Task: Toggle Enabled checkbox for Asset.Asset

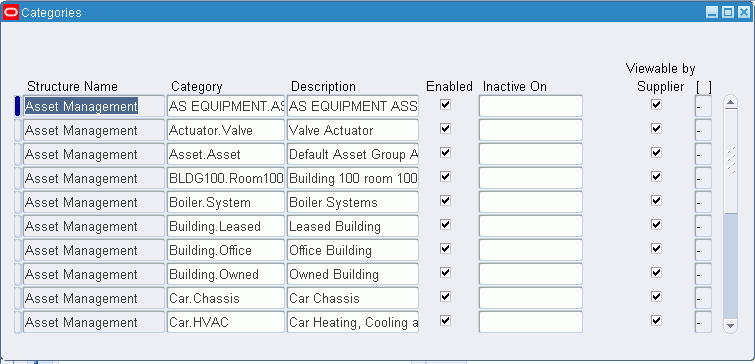Action: pyautogui.click(x=445, y=153)
